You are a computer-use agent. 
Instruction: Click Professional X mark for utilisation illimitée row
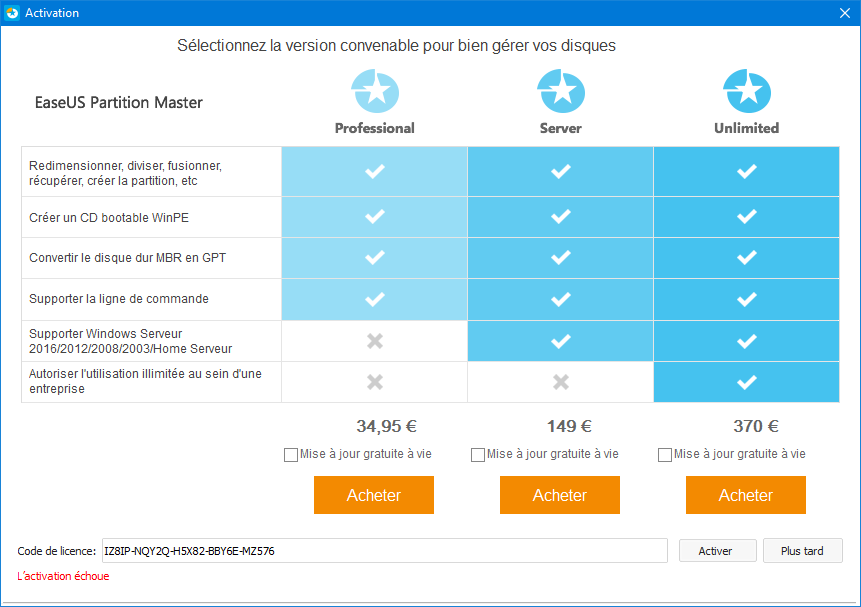375,382
